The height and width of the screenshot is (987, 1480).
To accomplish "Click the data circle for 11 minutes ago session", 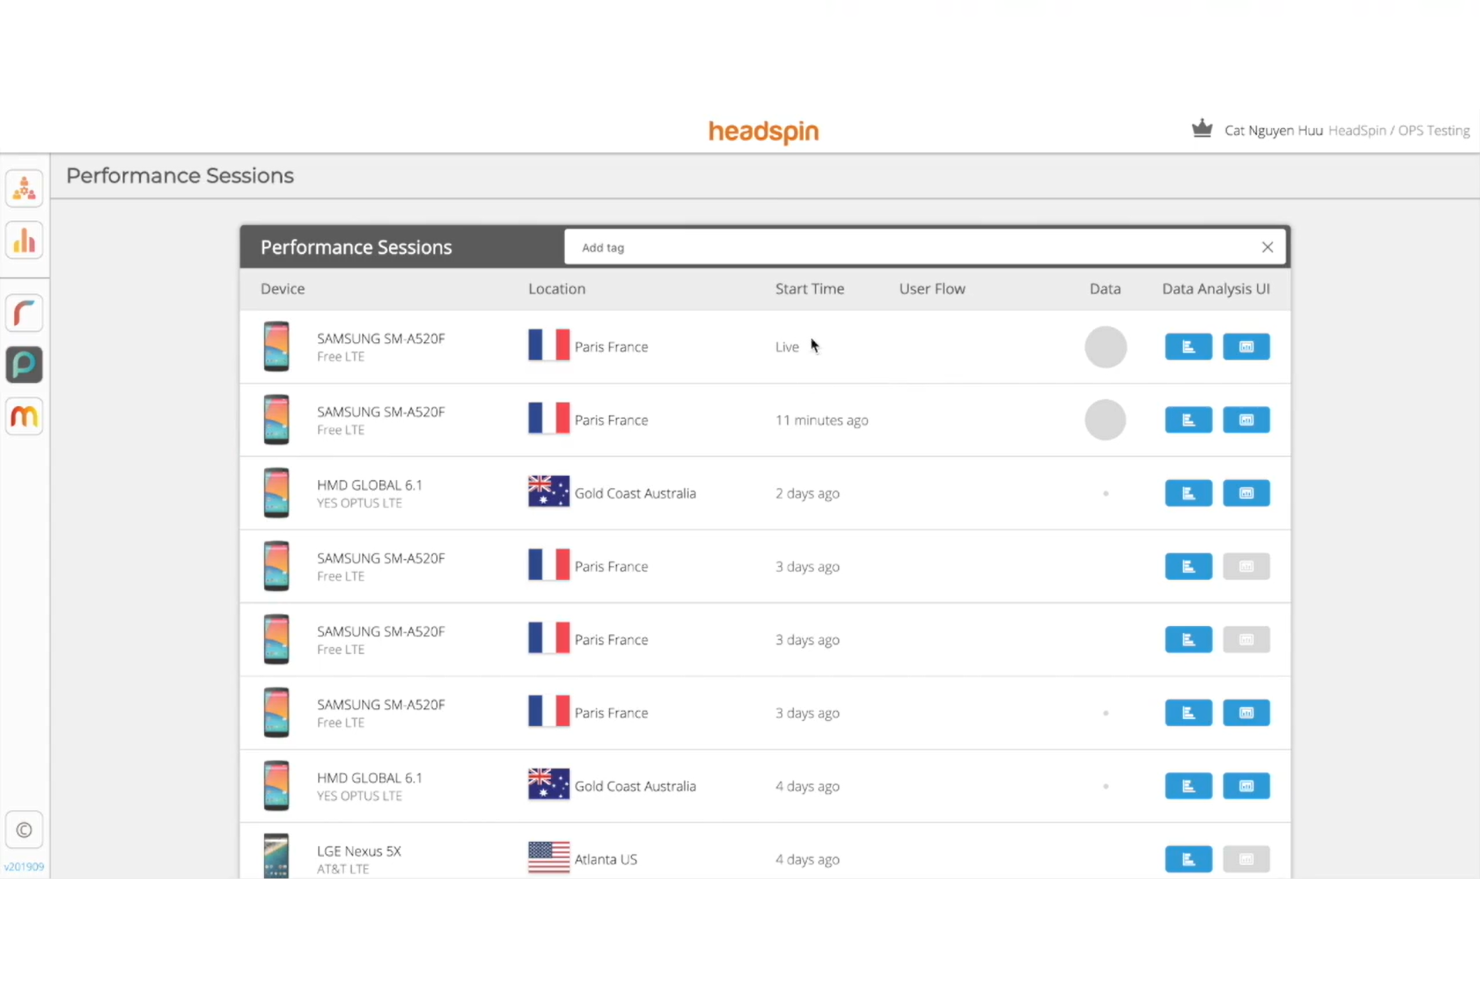I will tap(1105, 420).
